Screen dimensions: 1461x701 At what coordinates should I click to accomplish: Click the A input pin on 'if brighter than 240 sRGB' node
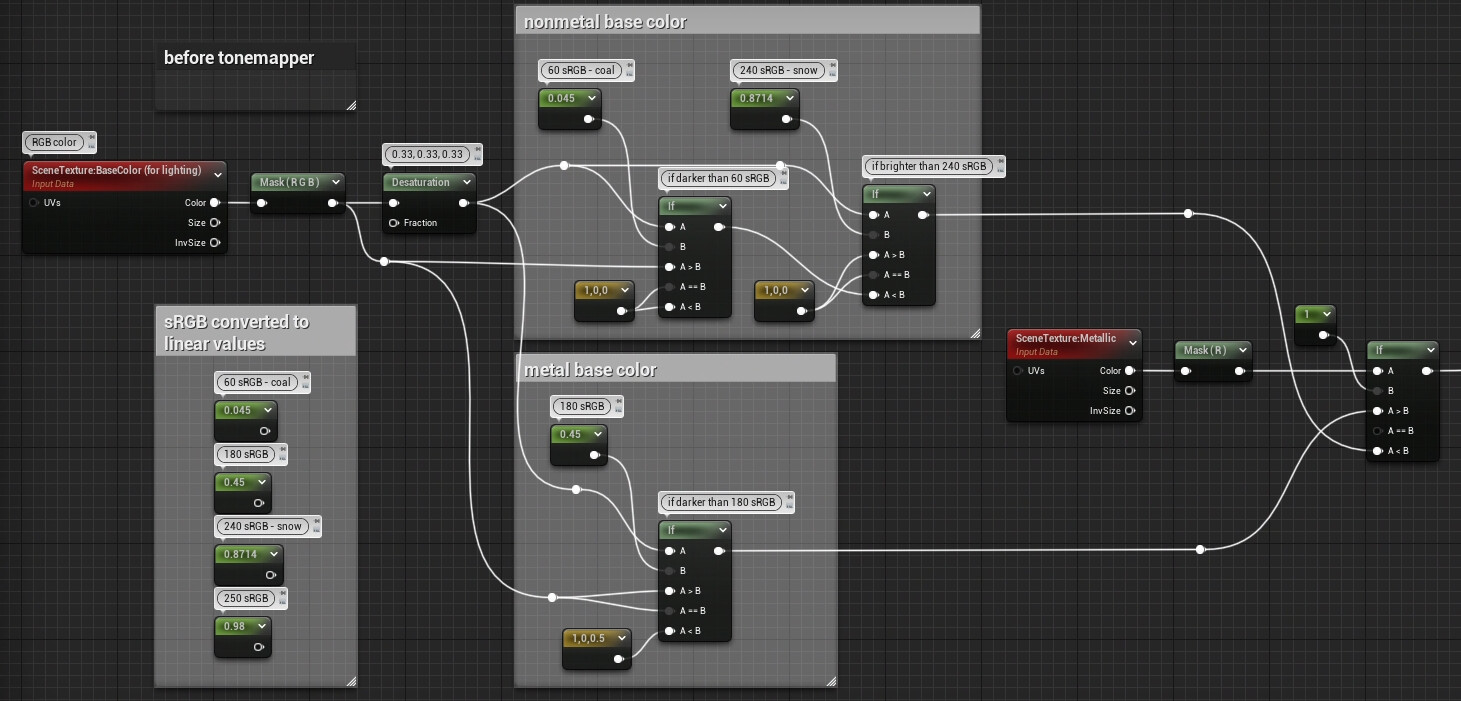pos(873,215)
